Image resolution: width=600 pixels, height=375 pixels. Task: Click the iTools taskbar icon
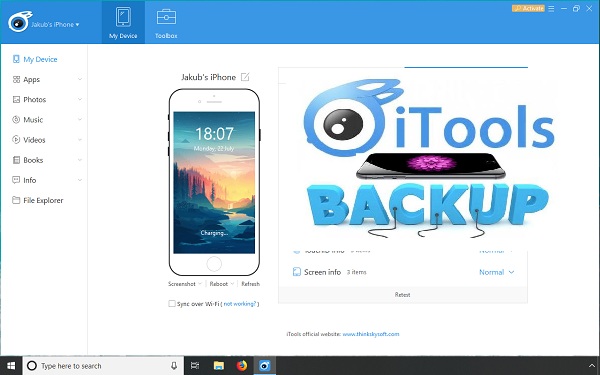pyautogui.click(x=265, y=366)
